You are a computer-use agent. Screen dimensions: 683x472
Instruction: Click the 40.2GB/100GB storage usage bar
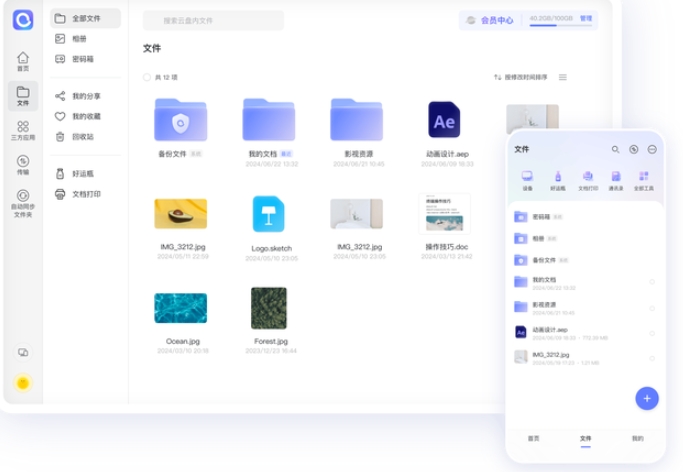tap(560, 25)
